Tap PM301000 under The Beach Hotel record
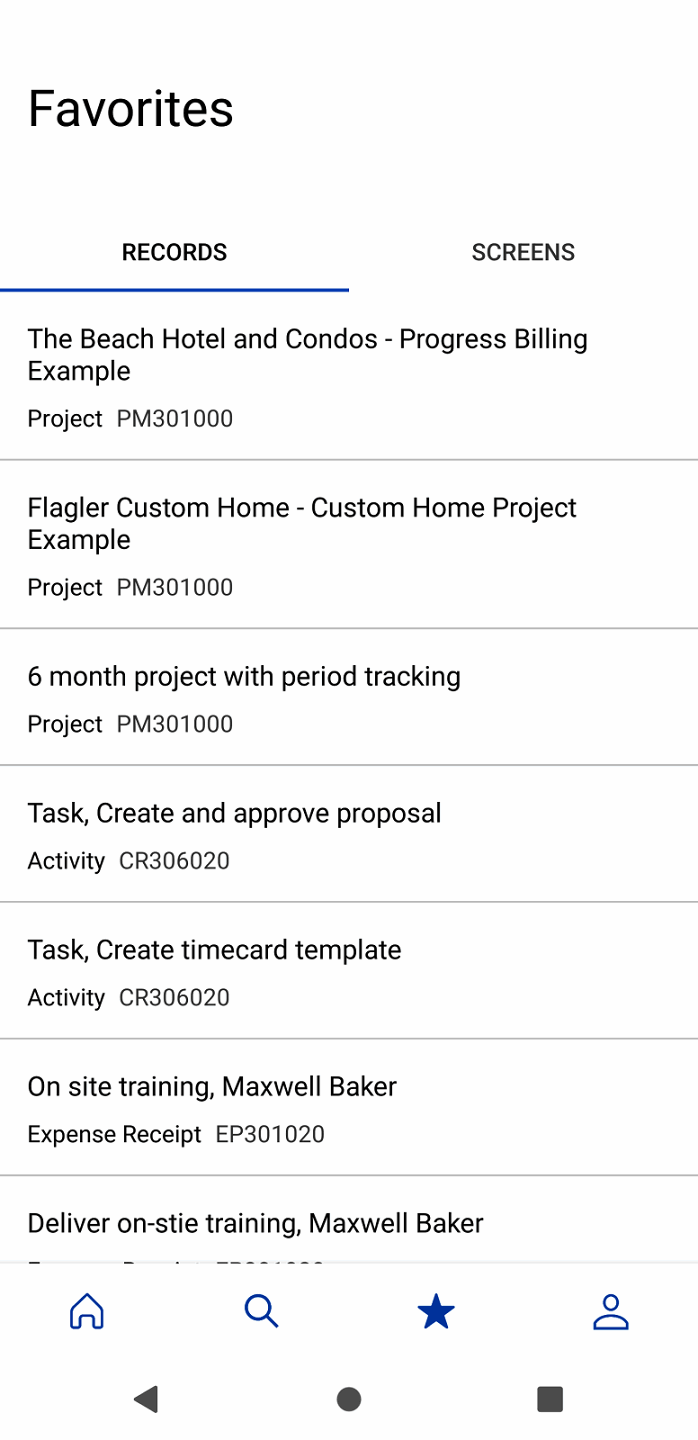 pyautogui.click(x=175, y=419)
